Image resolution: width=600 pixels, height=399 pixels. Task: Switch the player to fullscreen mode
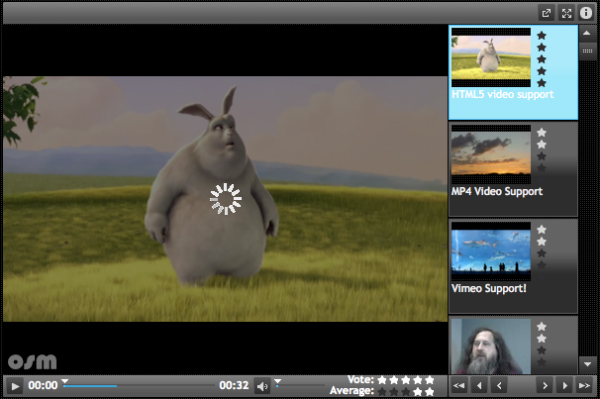pos(566,13)
